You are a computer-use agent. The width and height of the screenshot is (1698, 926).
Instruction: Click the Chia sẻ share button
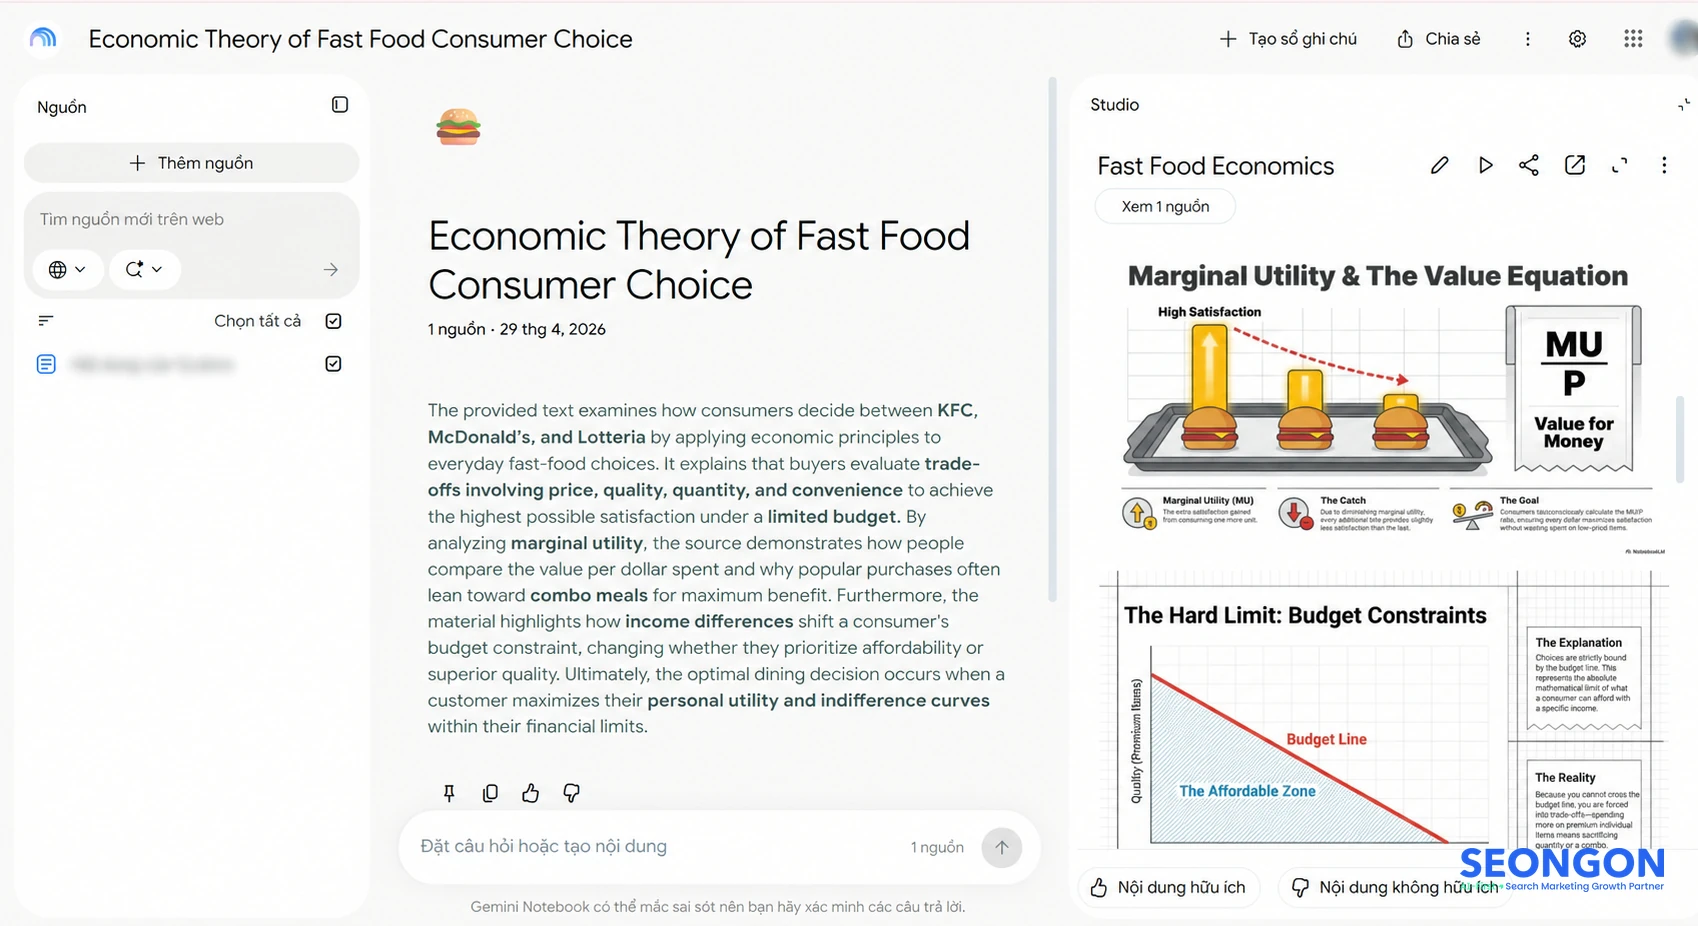point(1438,39)
